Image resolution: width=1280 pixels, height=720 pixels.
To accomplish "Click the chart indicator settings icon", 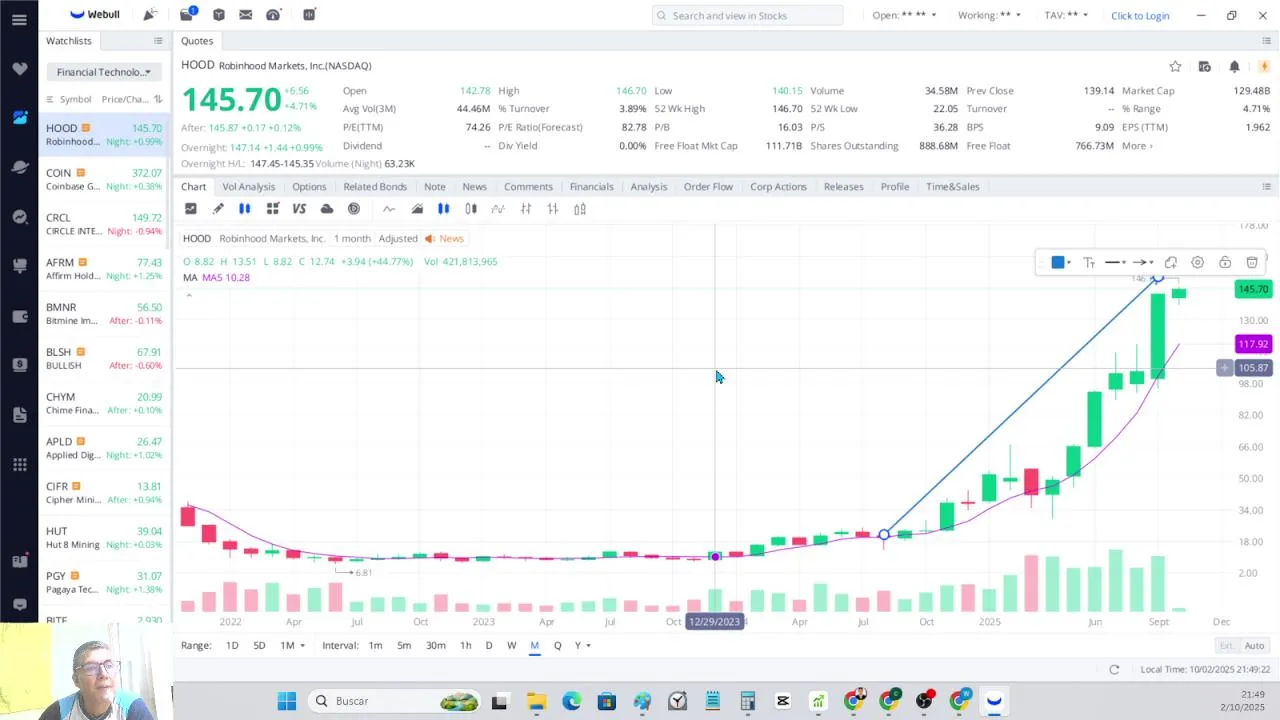I will (191, 209).
